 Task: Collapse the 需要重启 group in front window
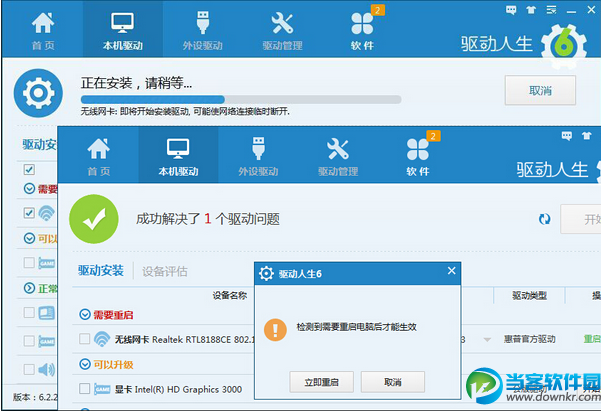[84, 315]
